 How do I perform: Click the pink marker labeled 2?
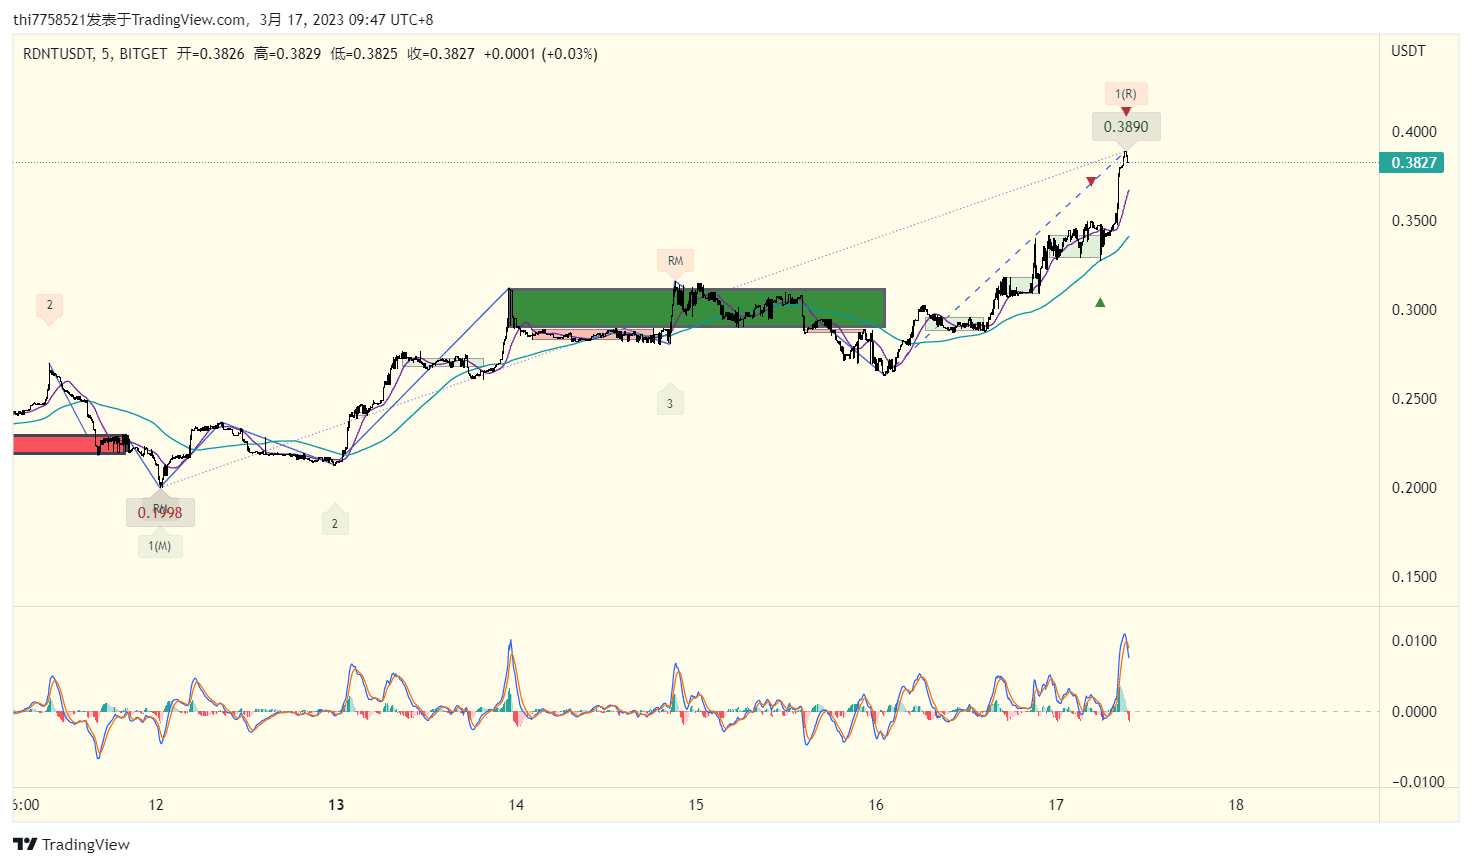[x=49, y=306]
